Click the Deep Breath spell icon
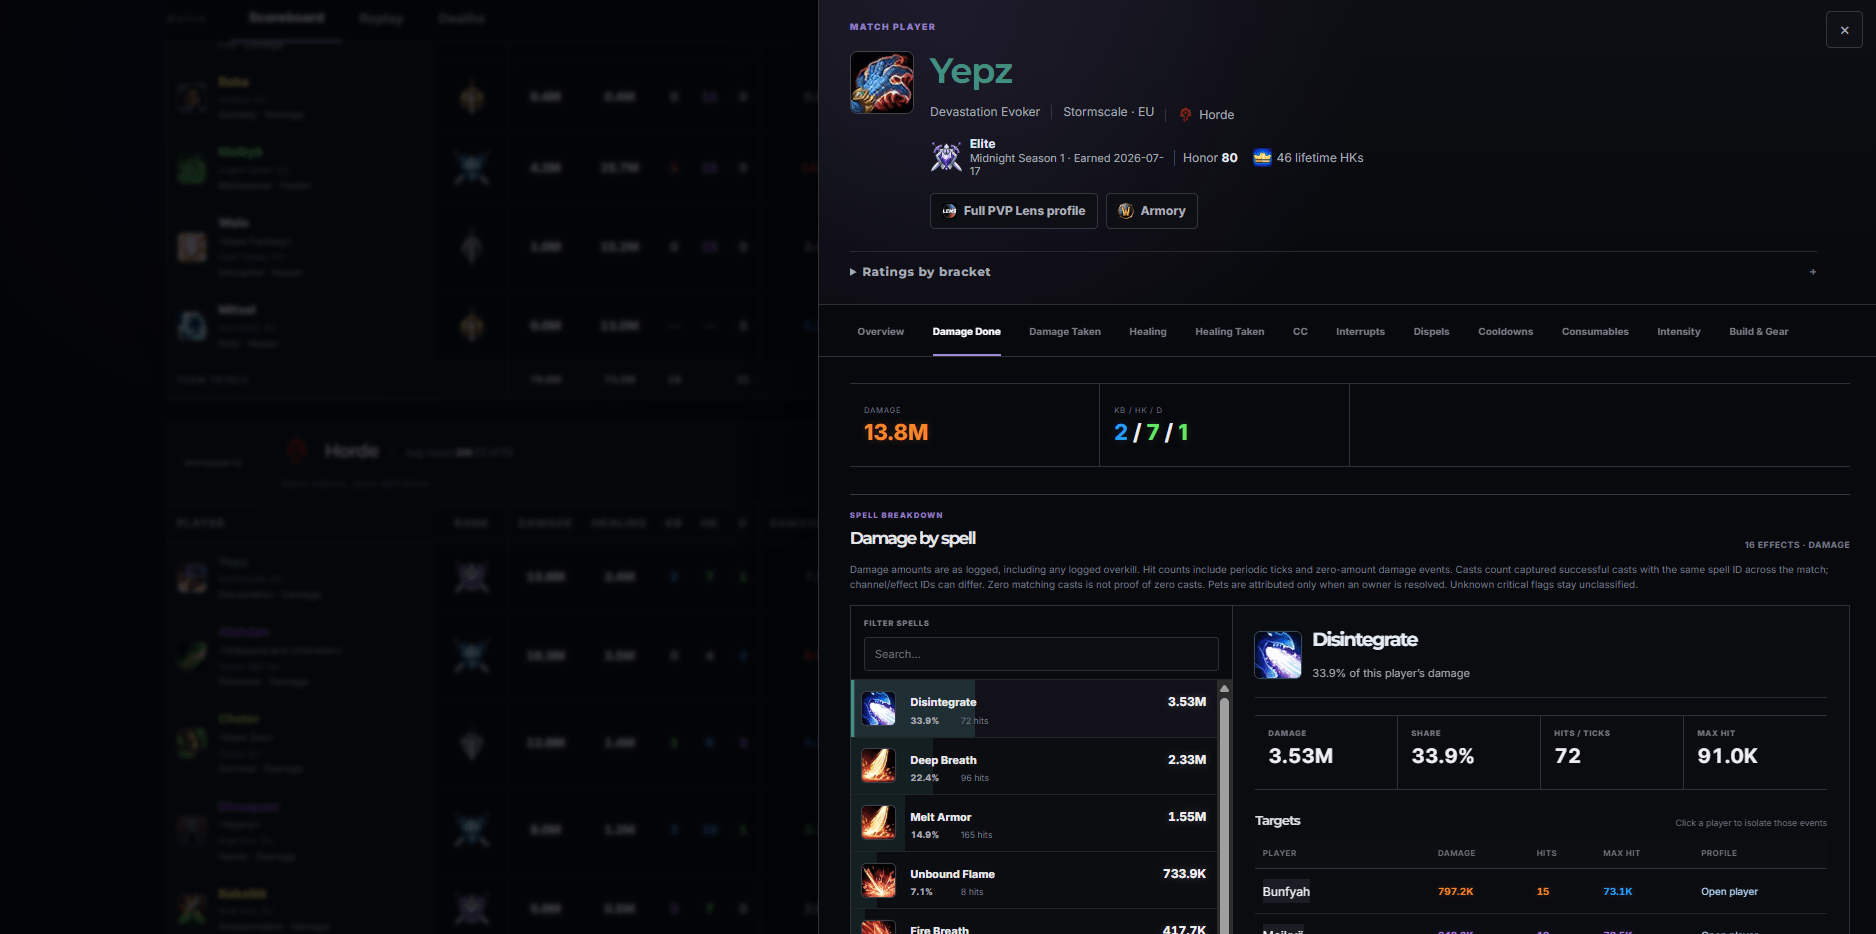The image size is (1876, 934). pos(879,766)
